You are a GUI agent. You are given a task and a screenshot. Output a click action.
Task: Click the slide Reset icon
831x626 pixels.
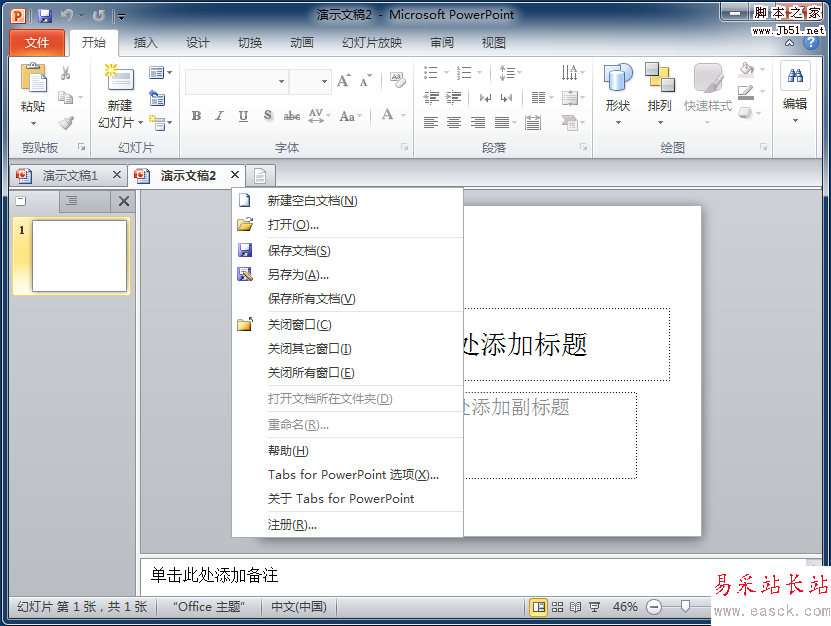click(157, 99)
